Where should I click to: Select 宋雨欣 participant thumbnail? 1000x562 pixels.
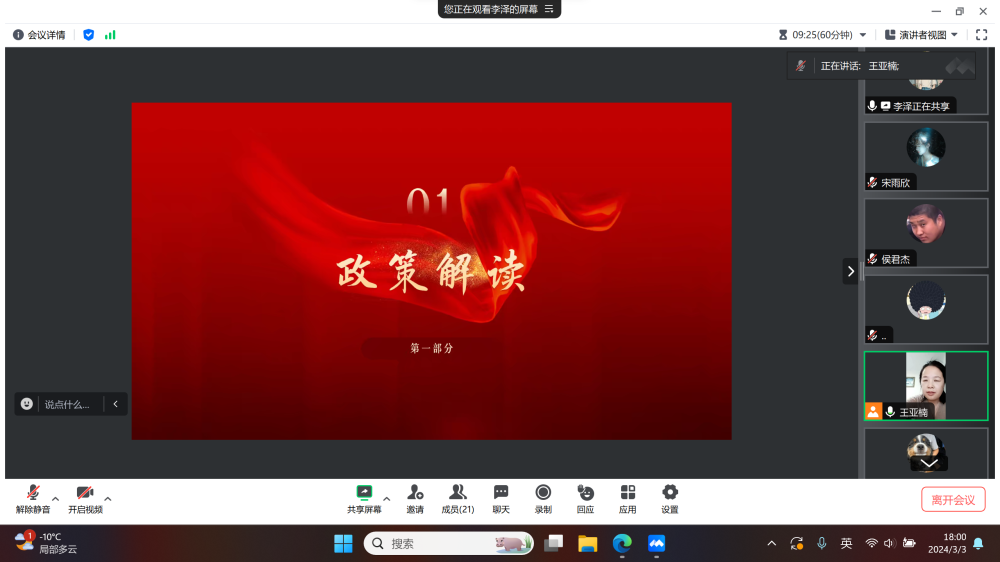pyautogui.click(x=926, y=156)
